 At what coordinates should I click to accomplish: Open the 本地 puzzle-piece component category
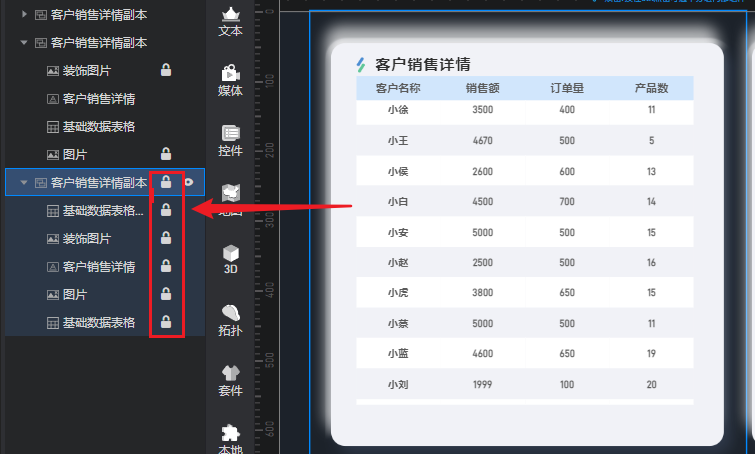point(230,439)
